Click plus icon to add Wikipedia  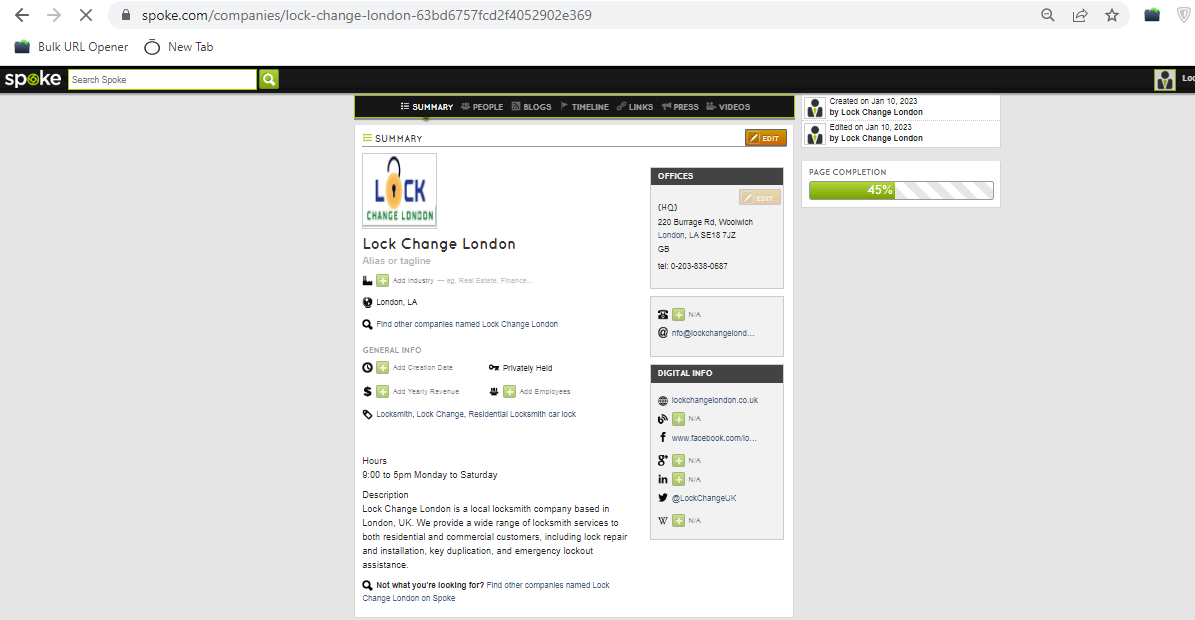coord(678,521)
